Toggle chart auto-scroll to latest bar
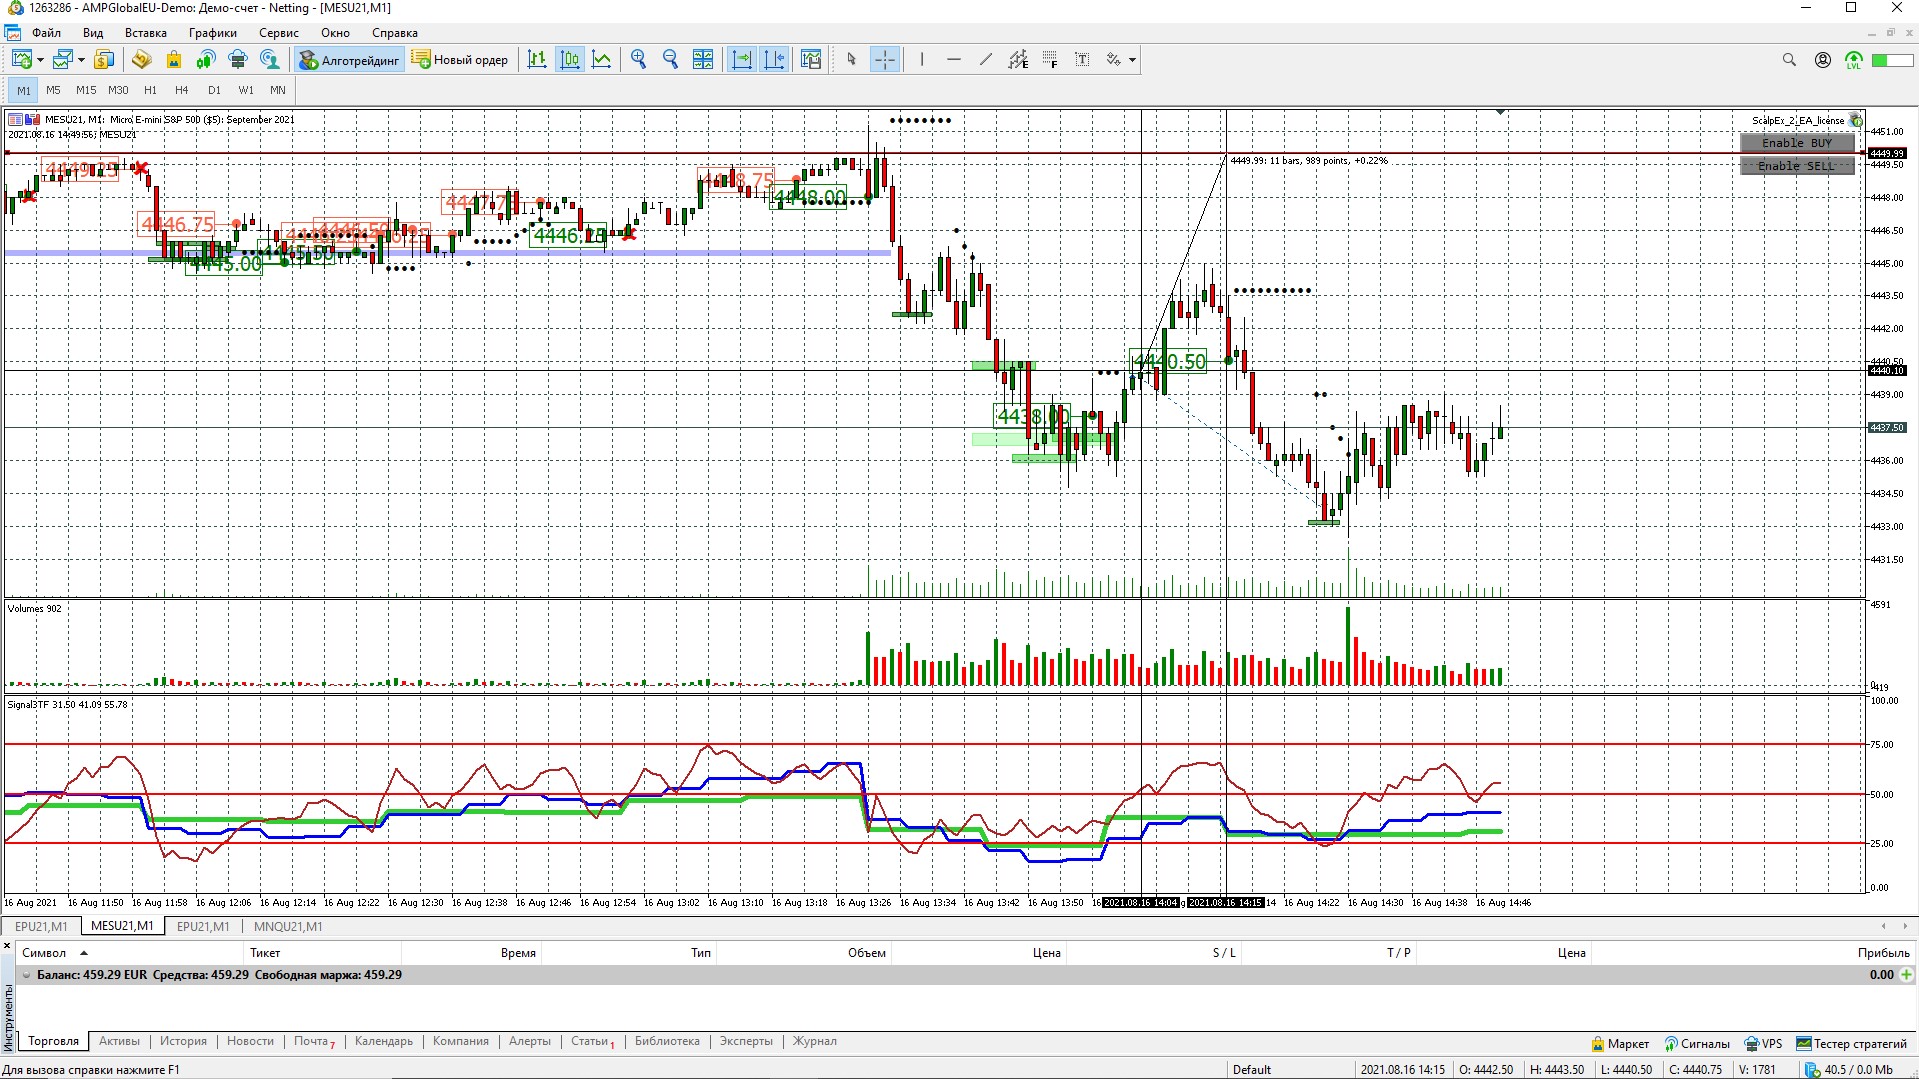 coord(742,60)
